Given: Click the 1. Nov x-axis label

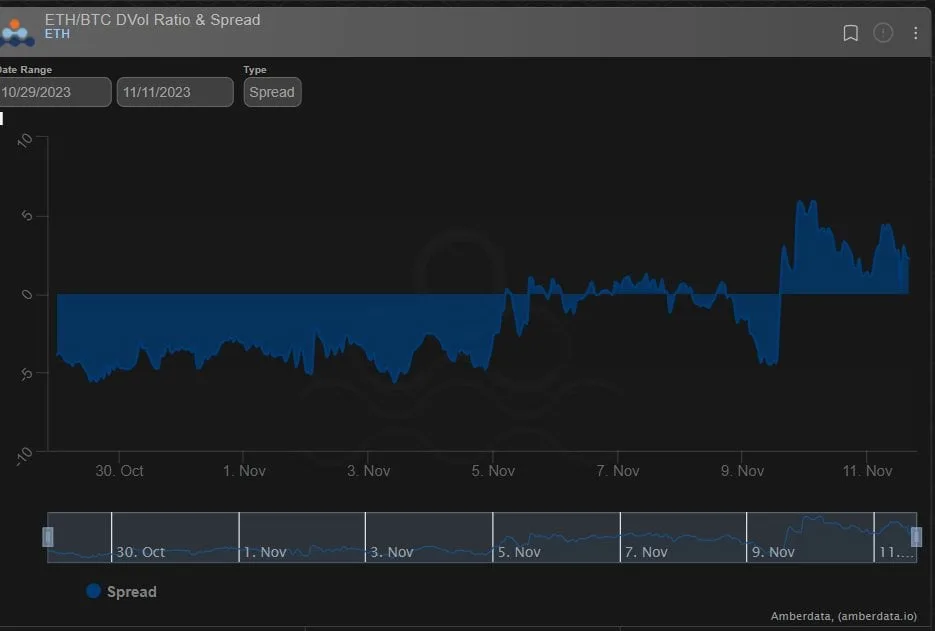Looking at the screenshot, I should coord(244,471).
